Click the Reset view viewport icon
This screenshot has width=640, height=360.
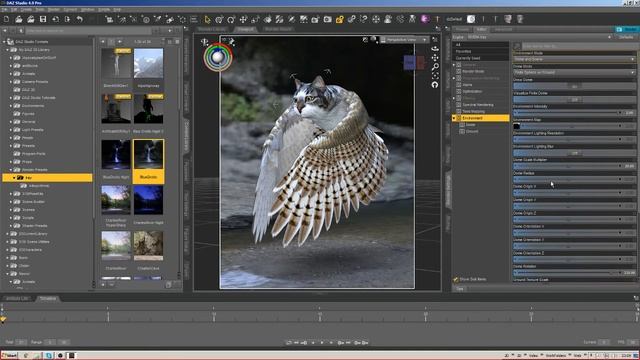pos(435,84)
